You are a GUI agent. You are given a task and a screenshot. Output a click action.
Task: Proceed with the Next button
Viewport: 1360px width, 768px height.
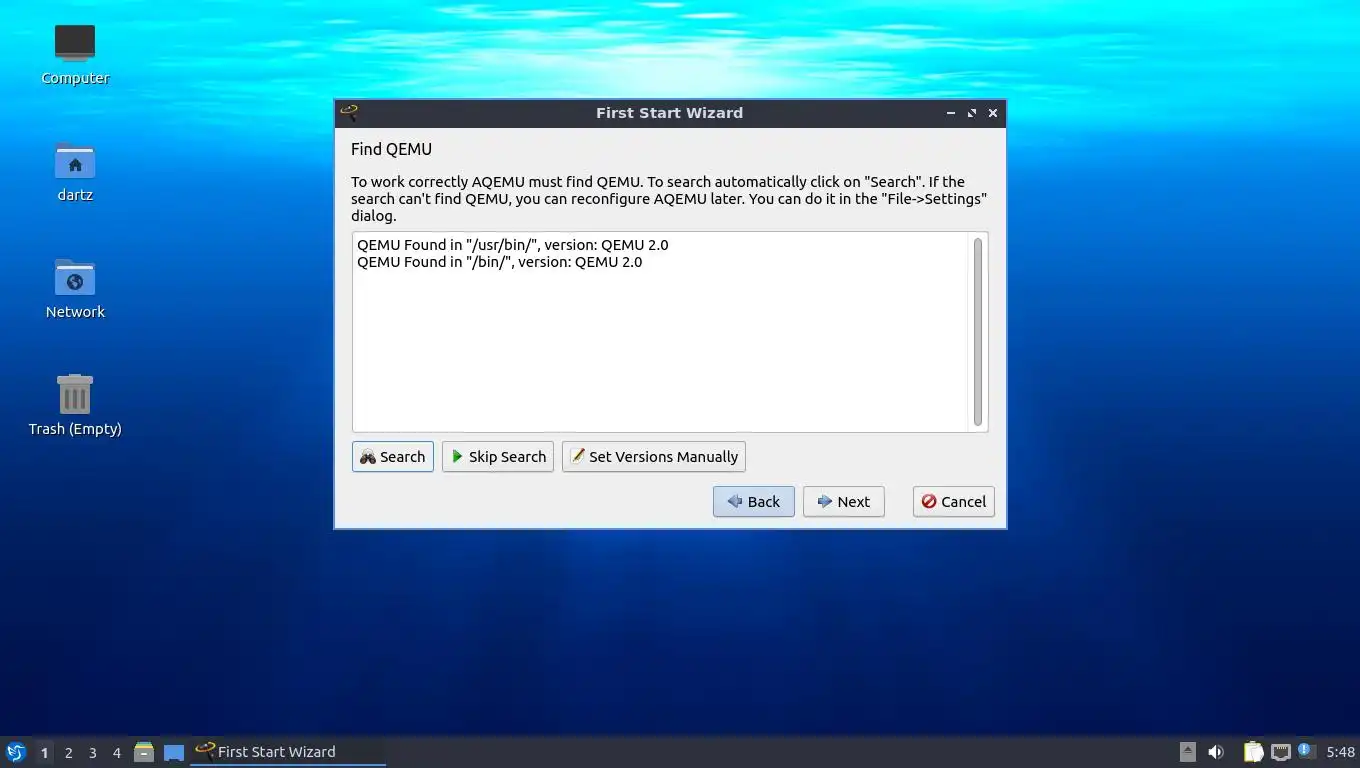(x=844, y=502)
